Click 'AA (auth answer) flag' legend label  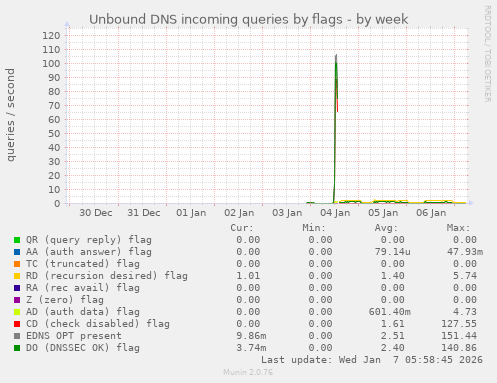[x=89, y=252]
